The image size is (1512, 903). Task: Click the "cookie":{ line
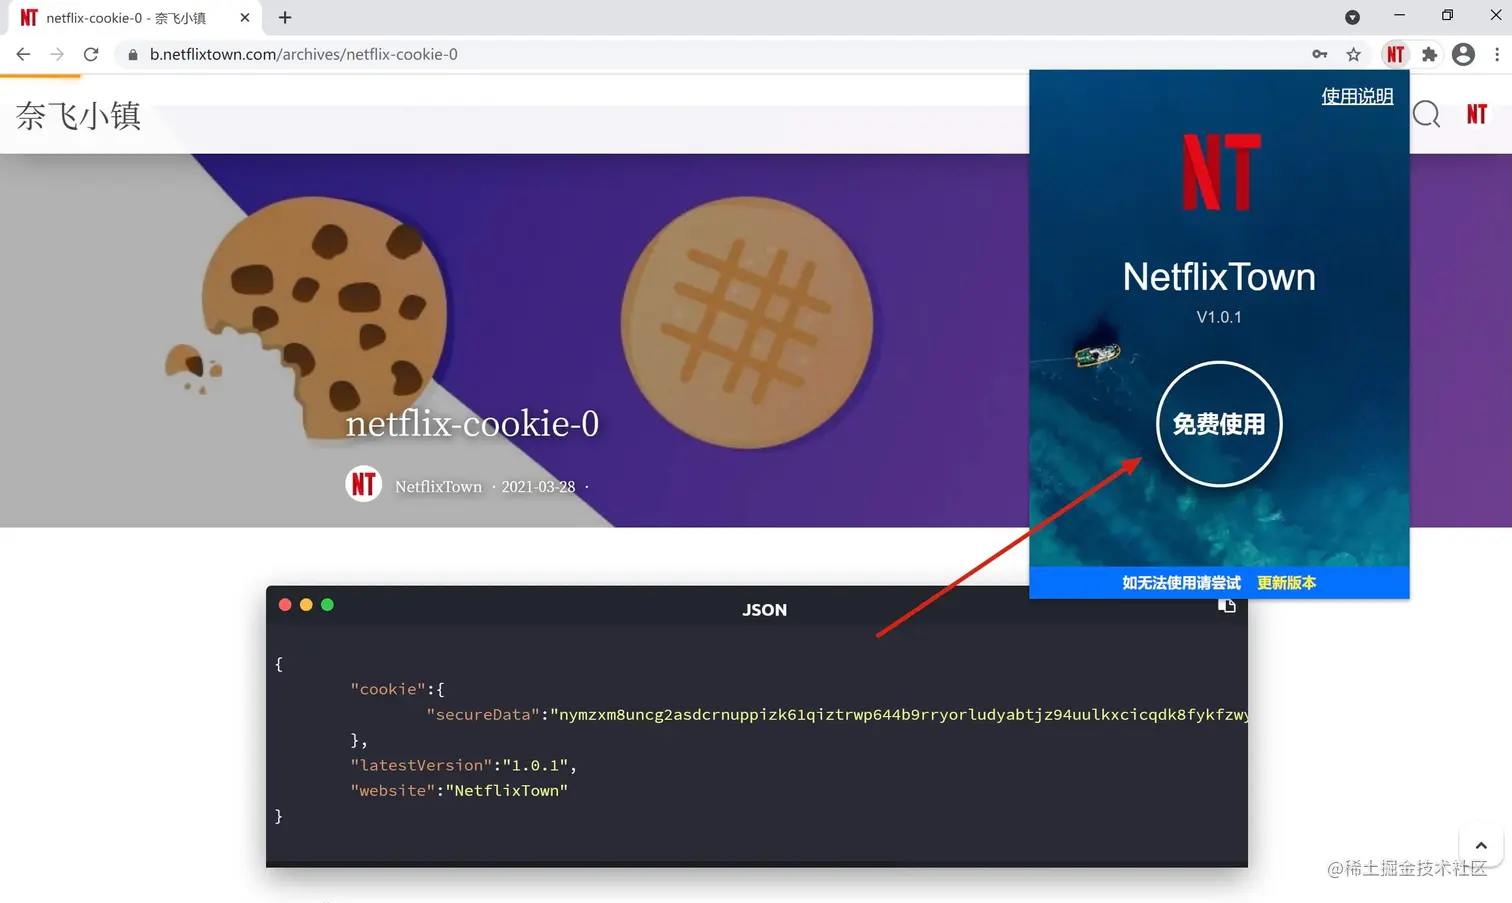coord(397,689)
